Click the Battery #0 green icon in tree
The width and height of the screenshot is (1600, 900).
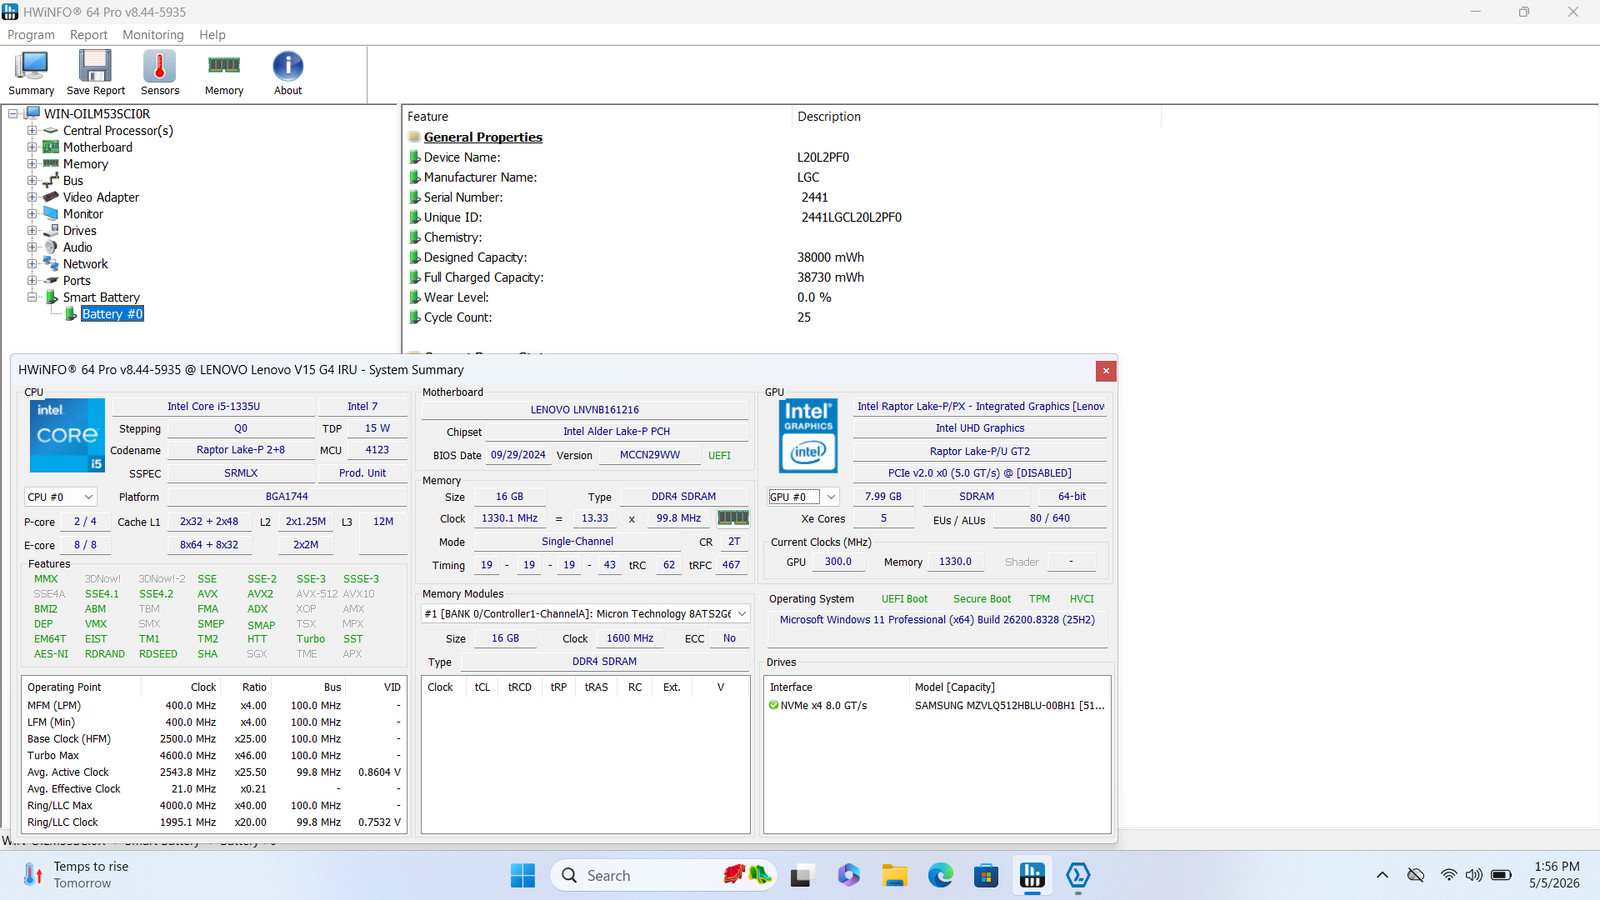(71, 314)
